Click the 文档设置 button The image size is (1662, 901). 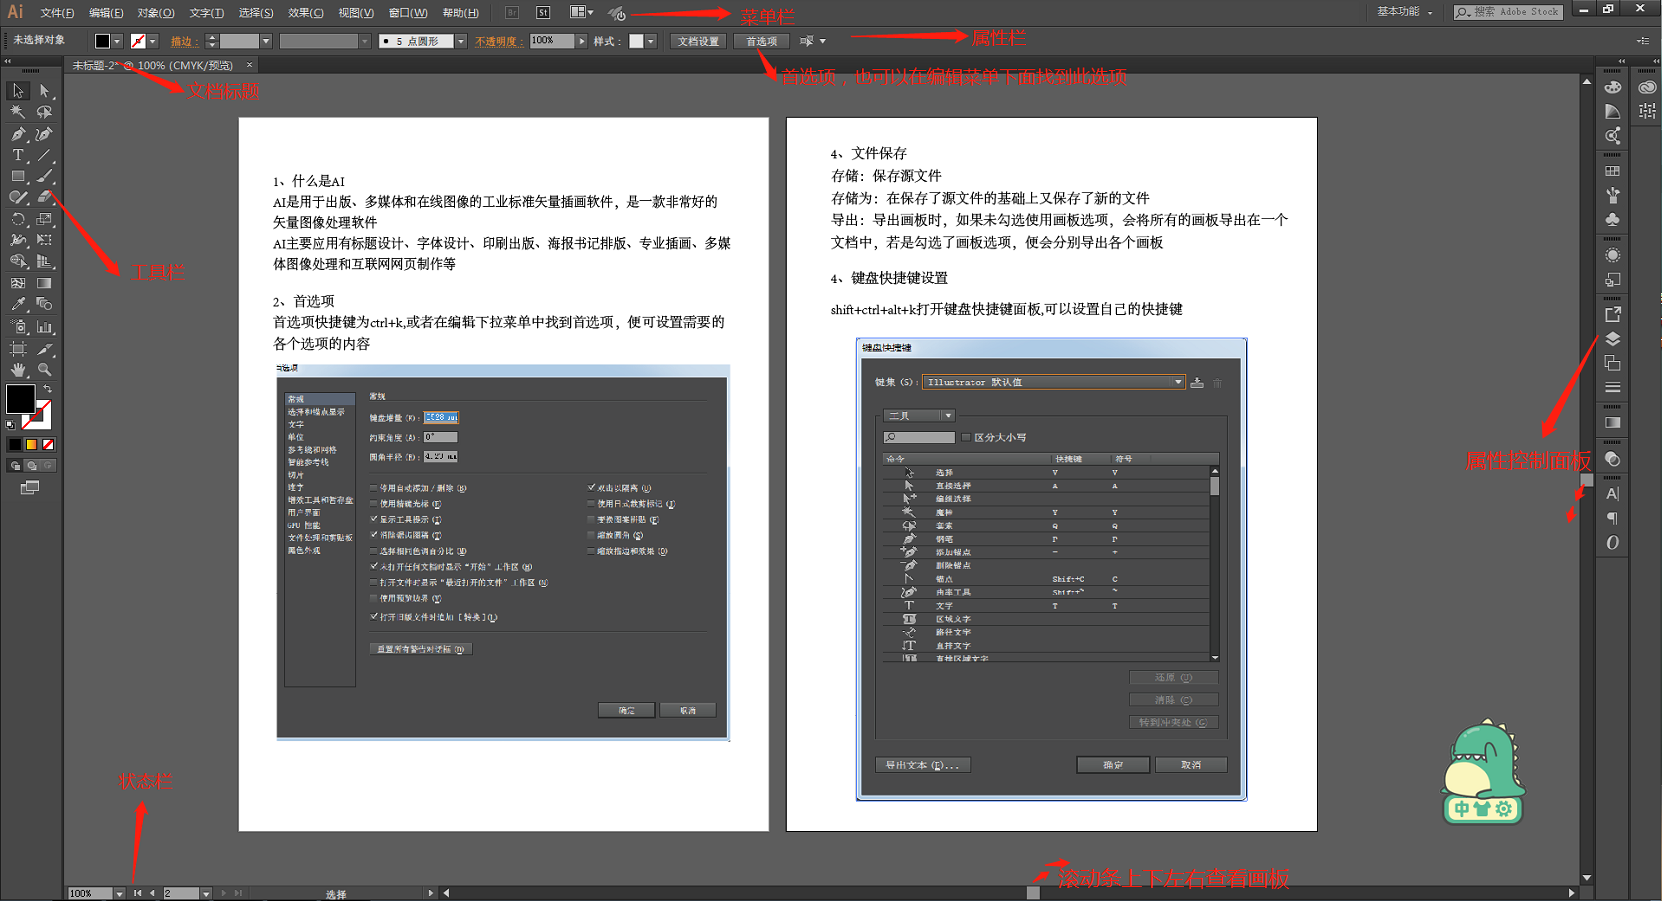click(698, 41)
